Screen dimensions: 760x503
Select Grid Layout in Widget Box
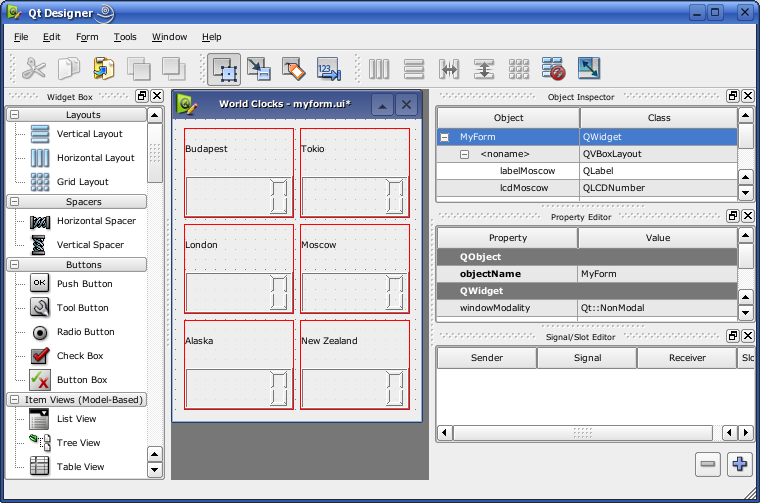click(x=70, y=182)
